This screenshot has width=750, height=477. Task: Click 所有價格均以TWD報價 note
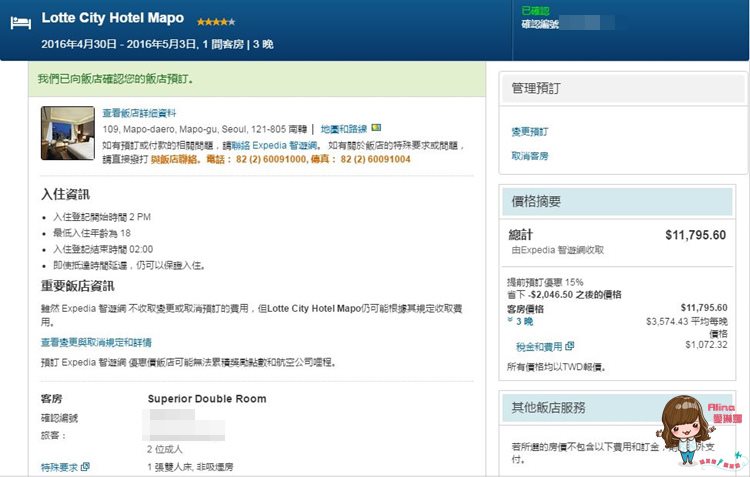tap(556, 367)
